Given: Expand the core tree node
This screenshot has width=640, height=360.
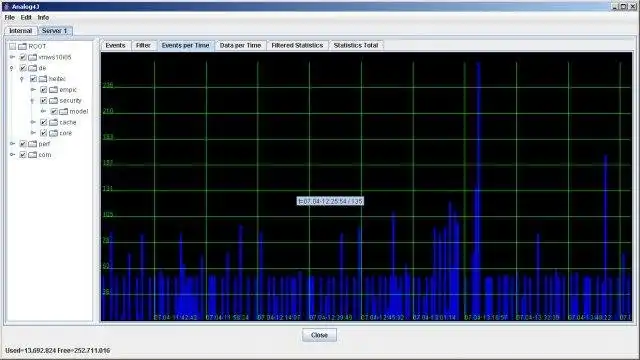Looking at the screenshot, I should click(x=33, y=133).
